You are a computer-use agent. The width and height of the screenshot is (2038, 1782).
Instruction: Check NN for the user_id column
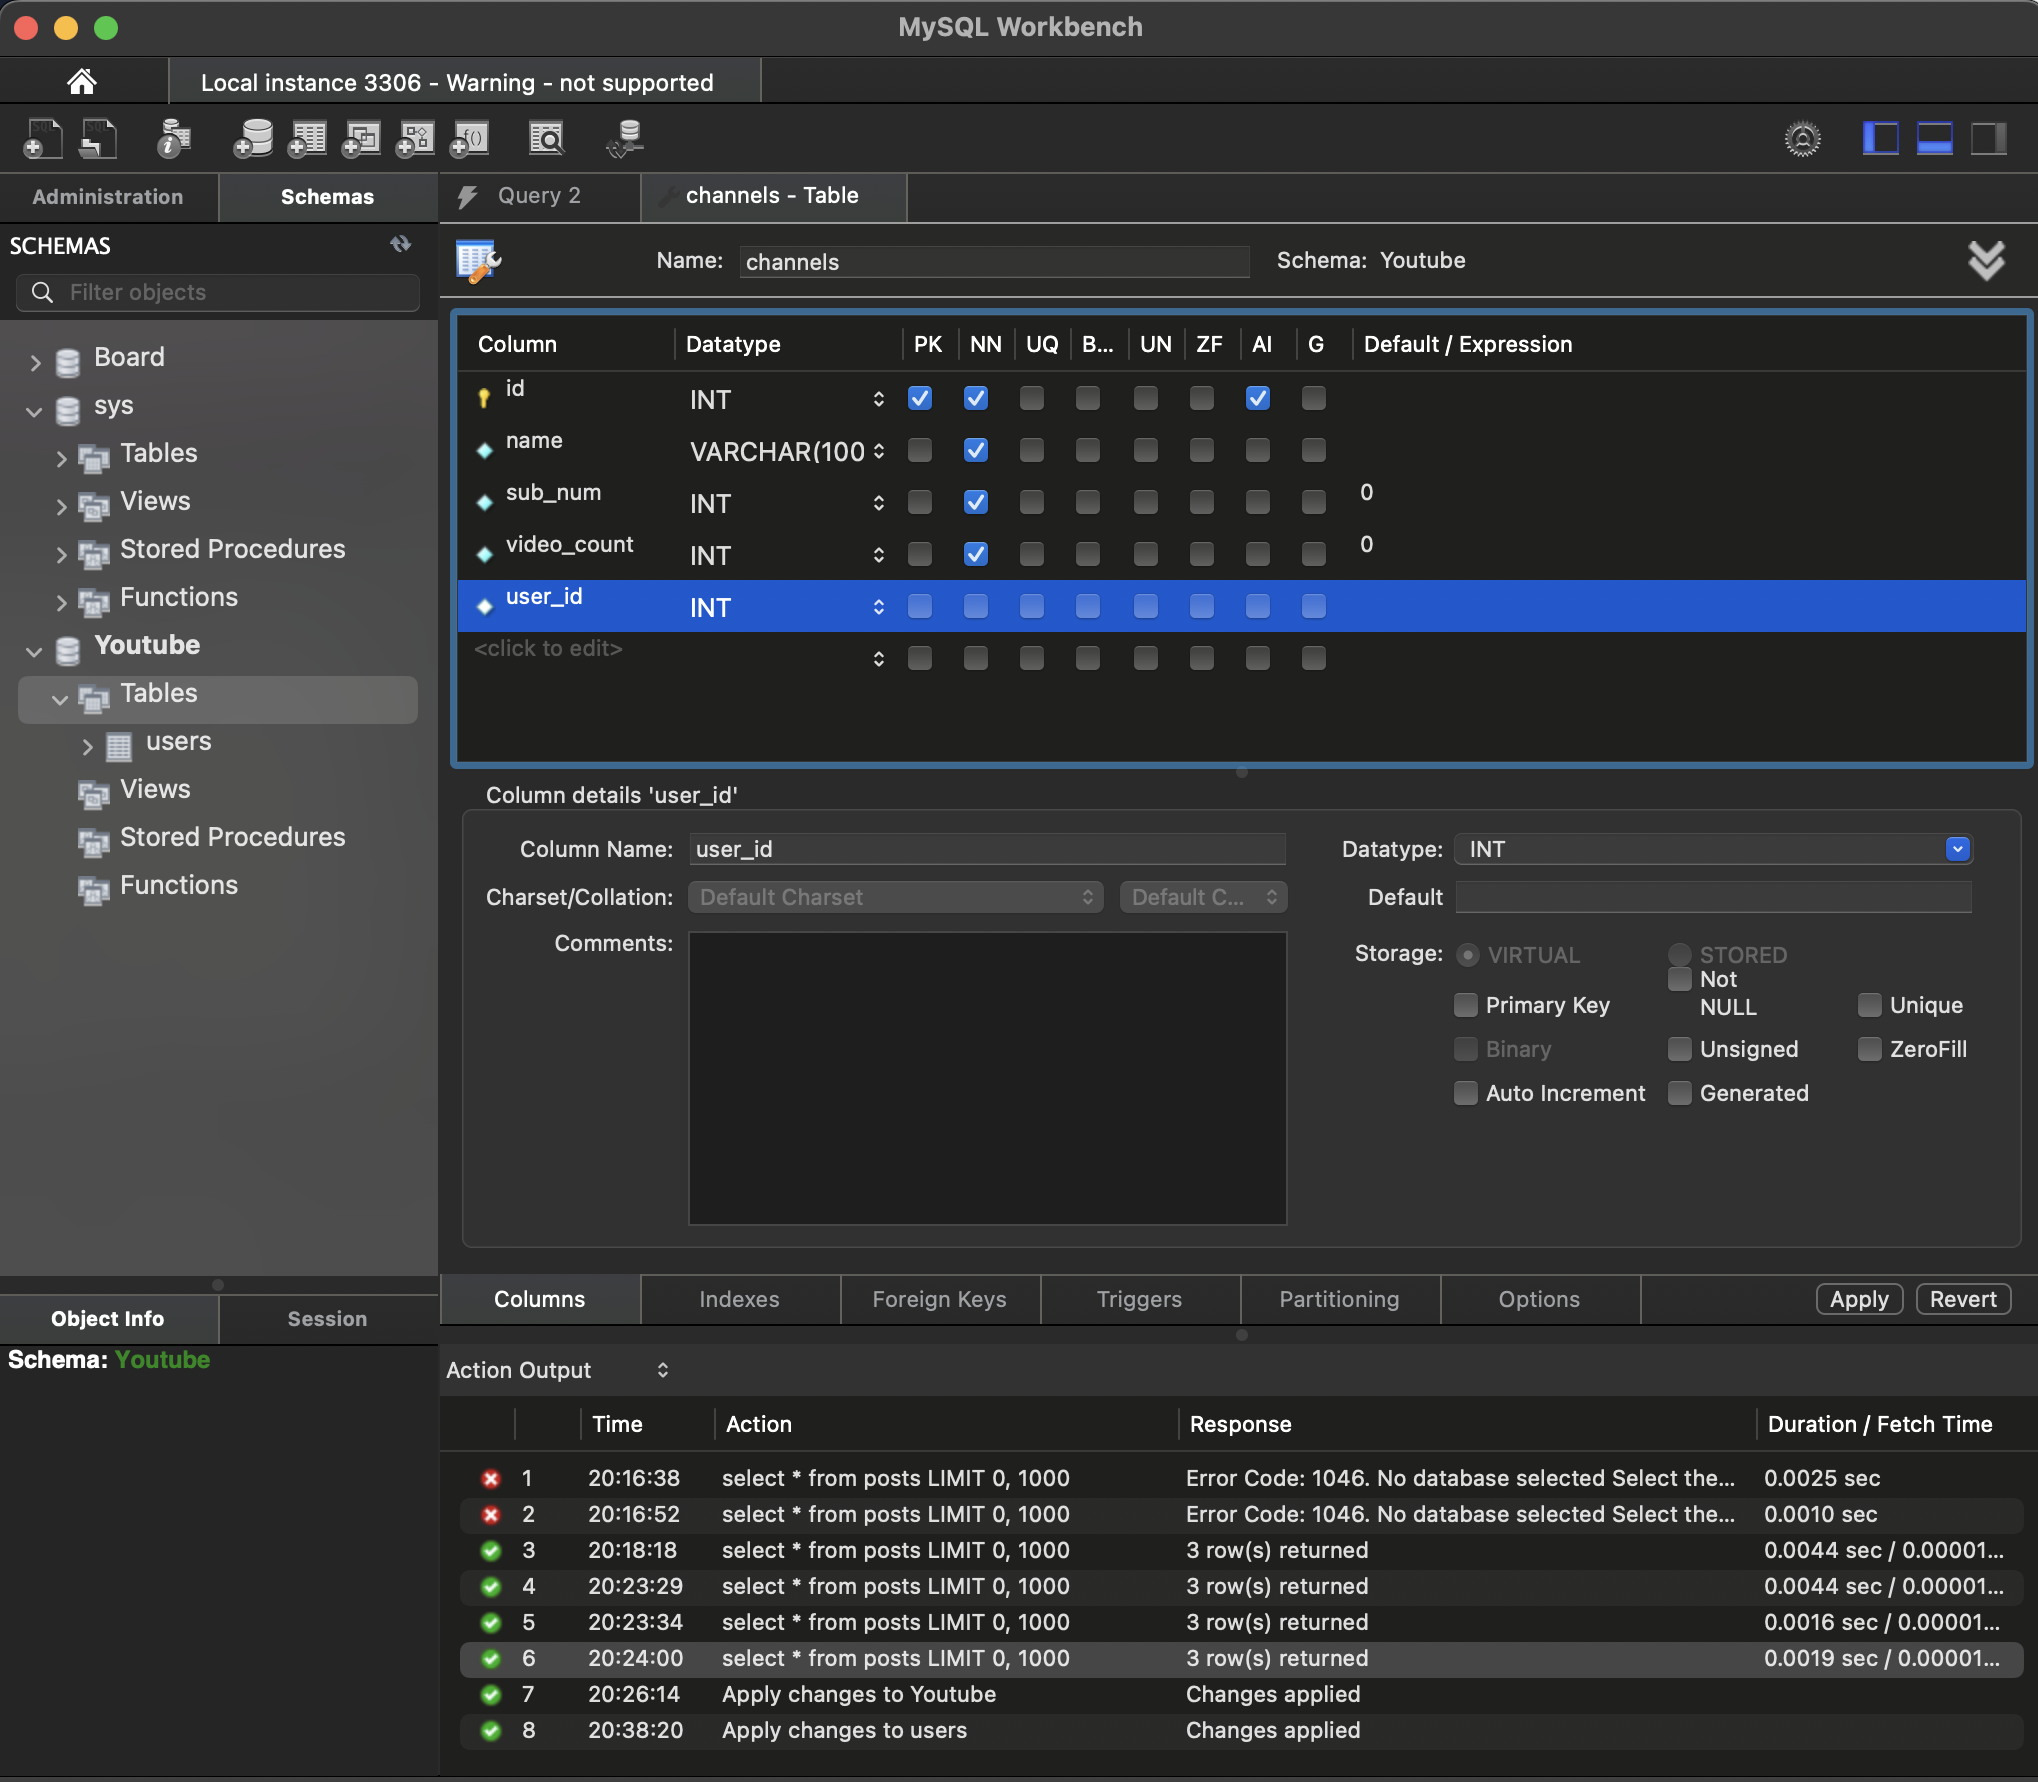click(975, 606)
